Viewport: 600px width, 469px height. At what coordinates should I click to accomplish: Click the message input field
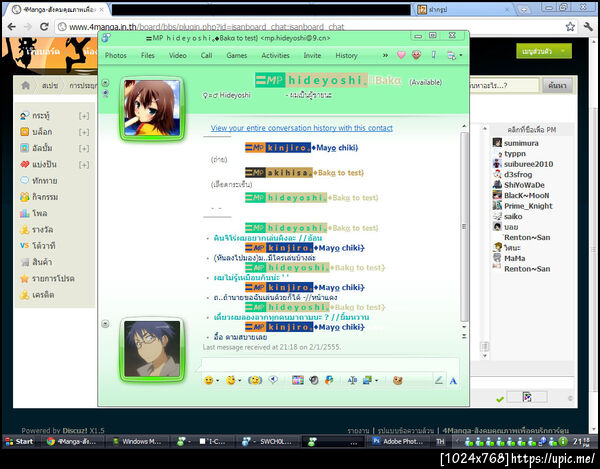(x=330, y=364)
